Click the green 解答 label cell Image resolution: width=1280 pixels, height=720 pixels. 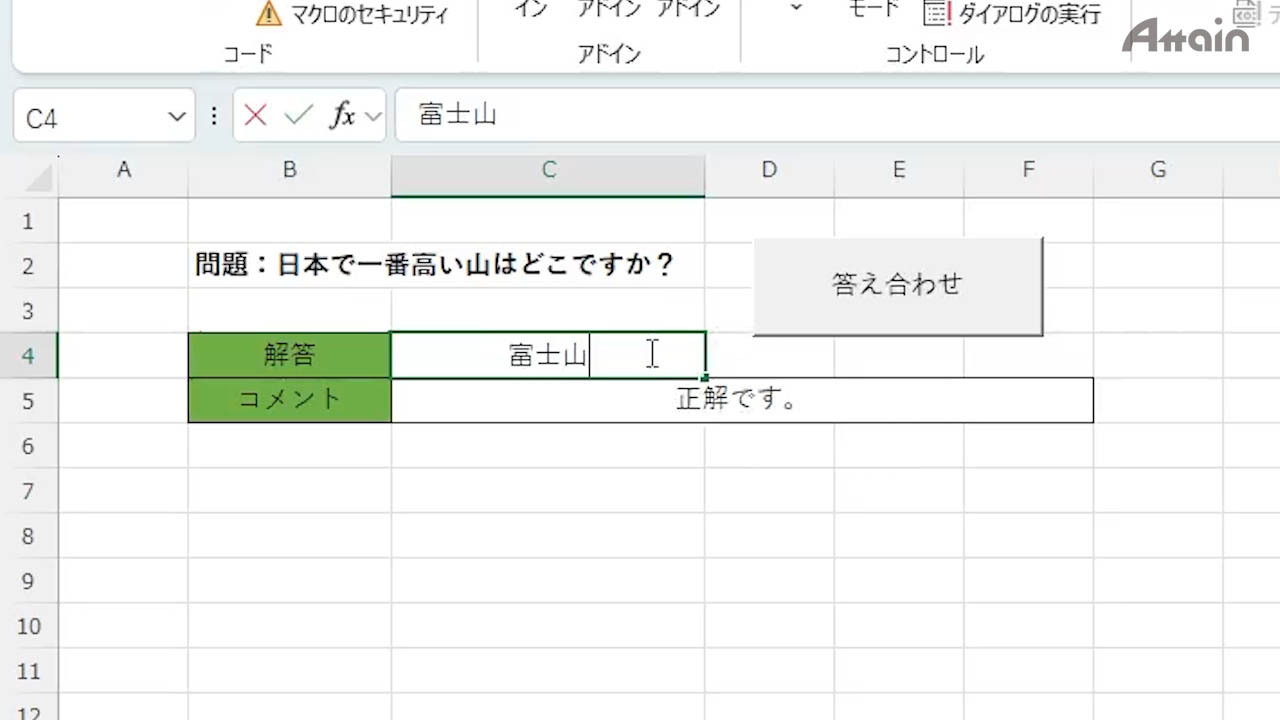coord(289,355)
